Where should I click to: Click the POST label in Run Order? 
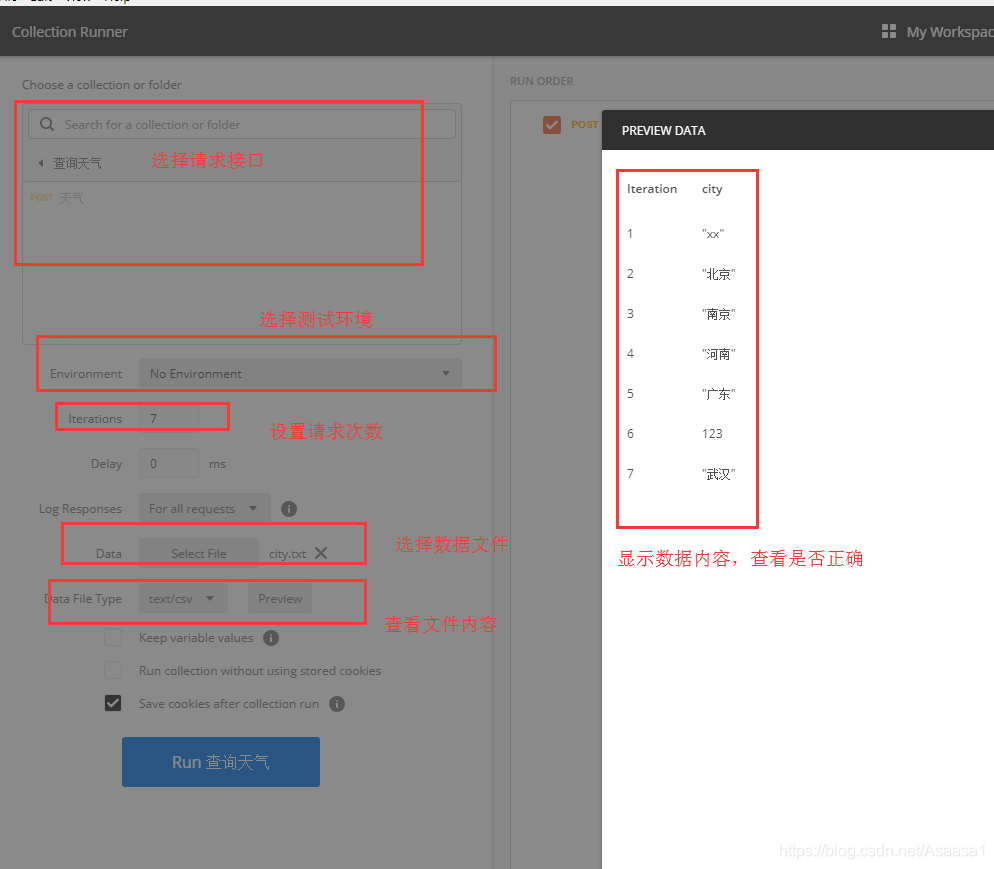click(x=584, y=125)
